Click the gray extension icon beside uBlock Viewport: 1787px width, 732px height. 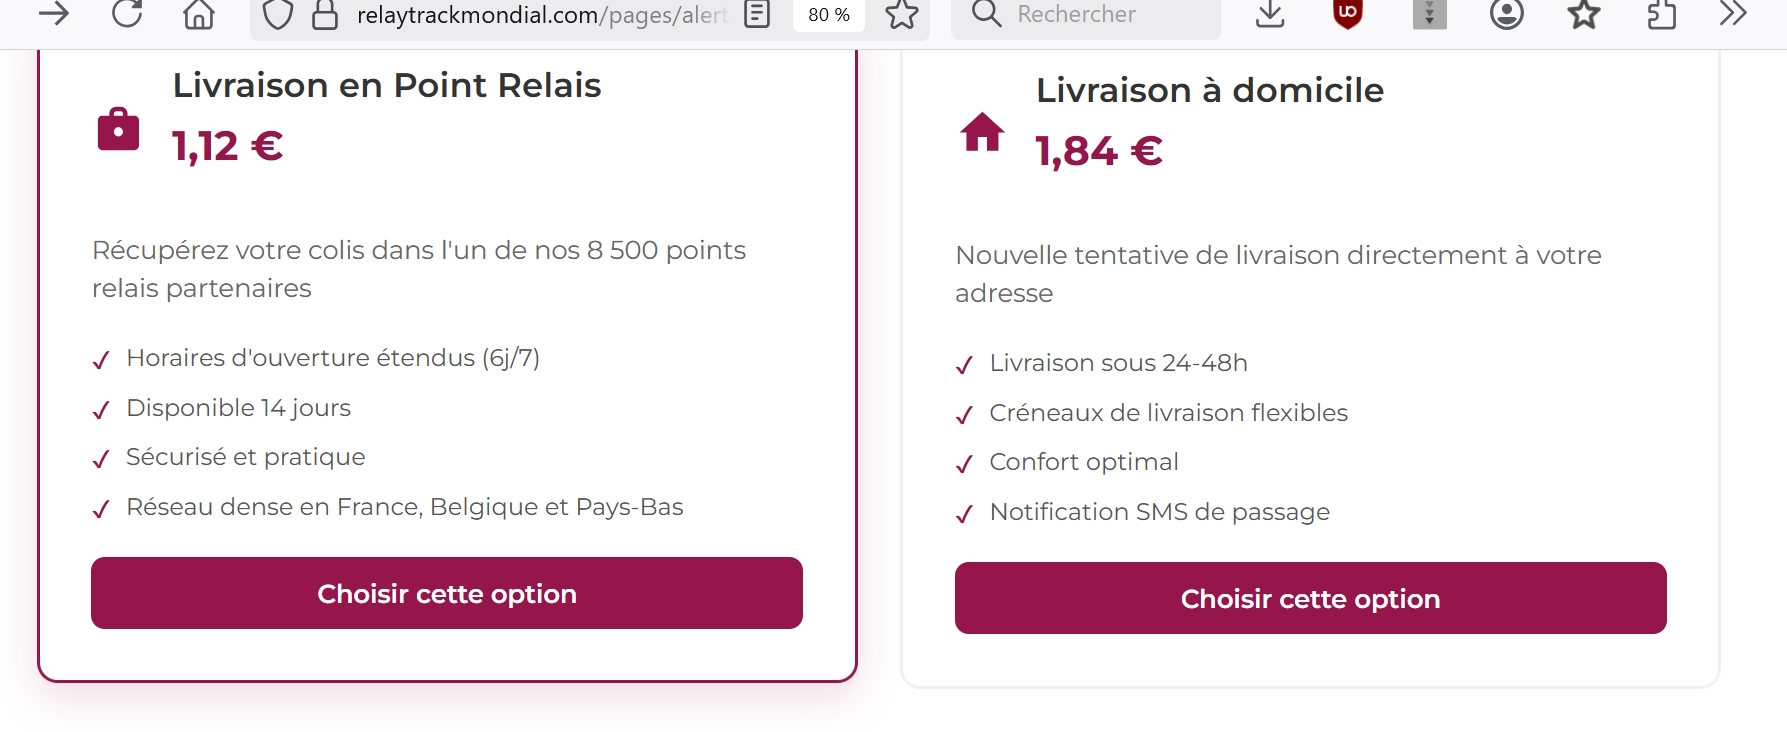point(1429,14)
